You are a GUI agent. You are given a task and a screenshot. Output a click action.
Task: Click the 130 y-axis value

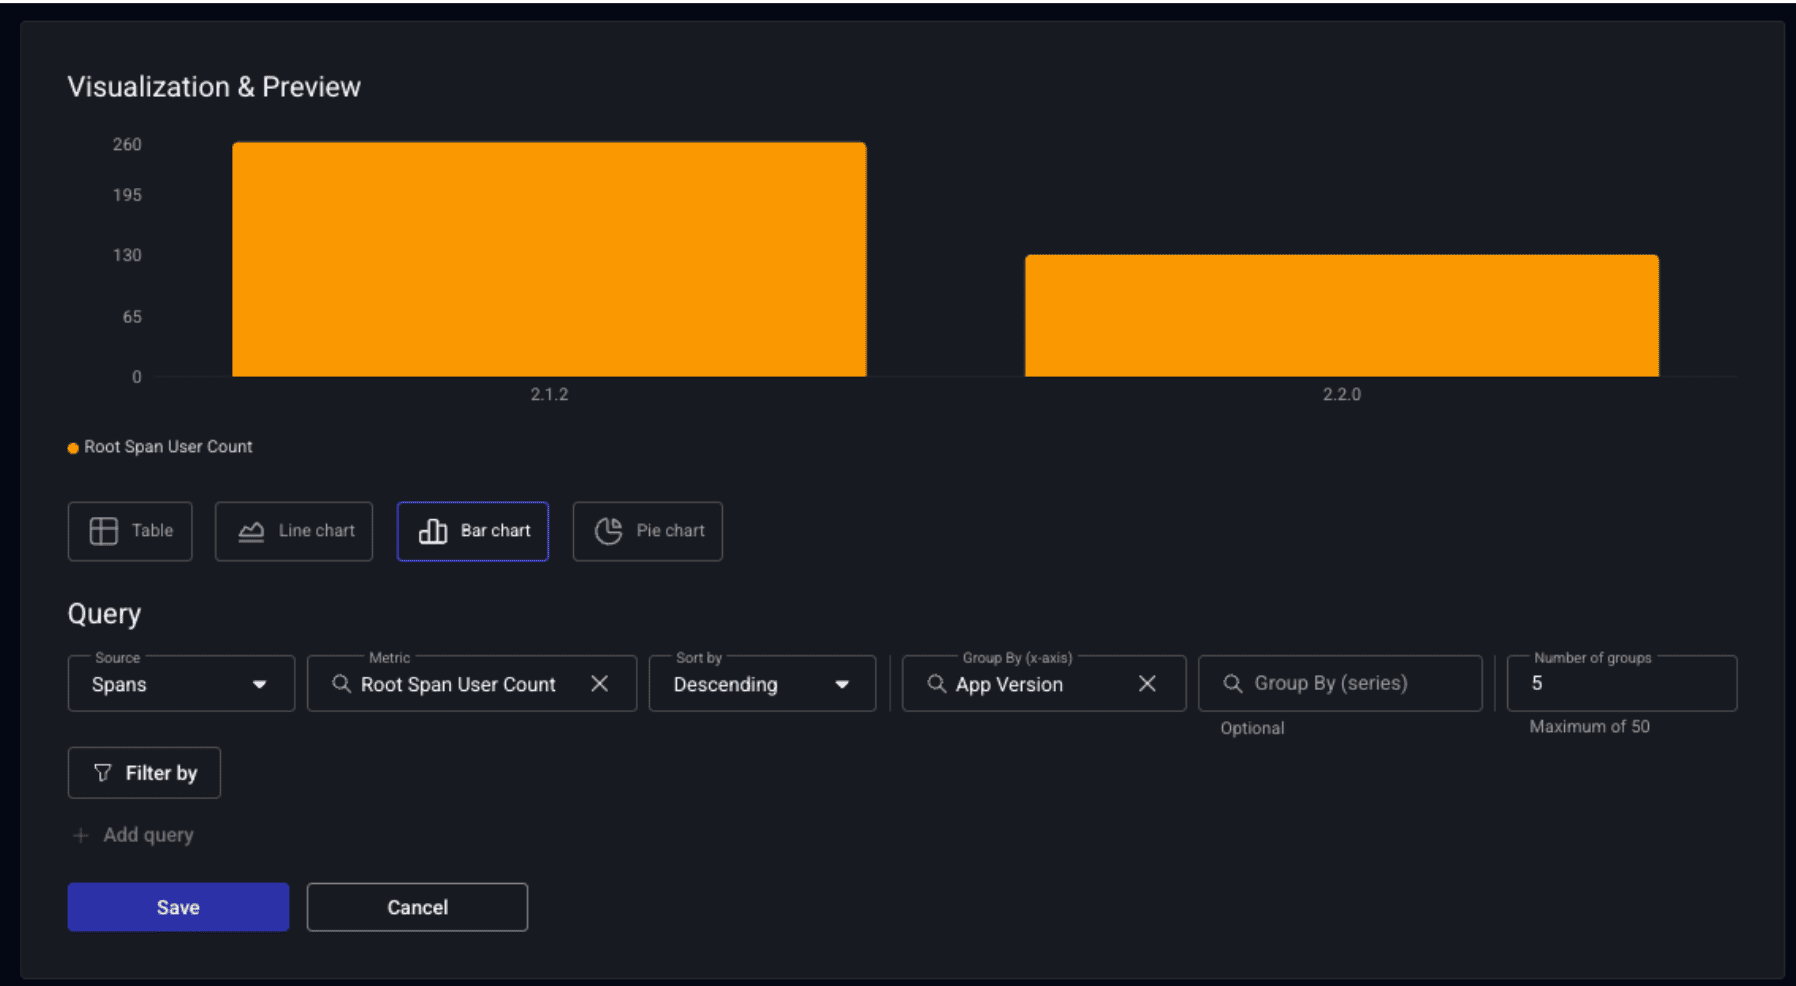pyautogui.click(x=127, y=255)
